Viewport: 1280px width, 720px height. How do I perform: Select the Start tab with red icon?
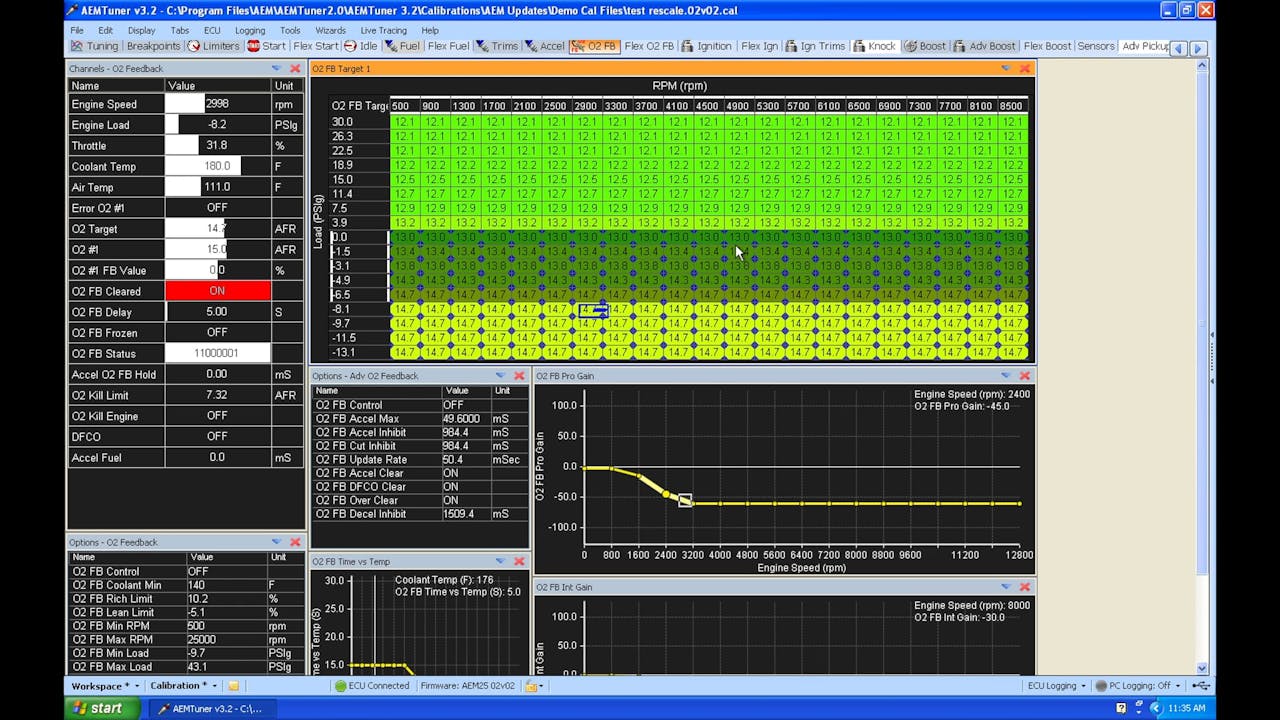[267, 46]
